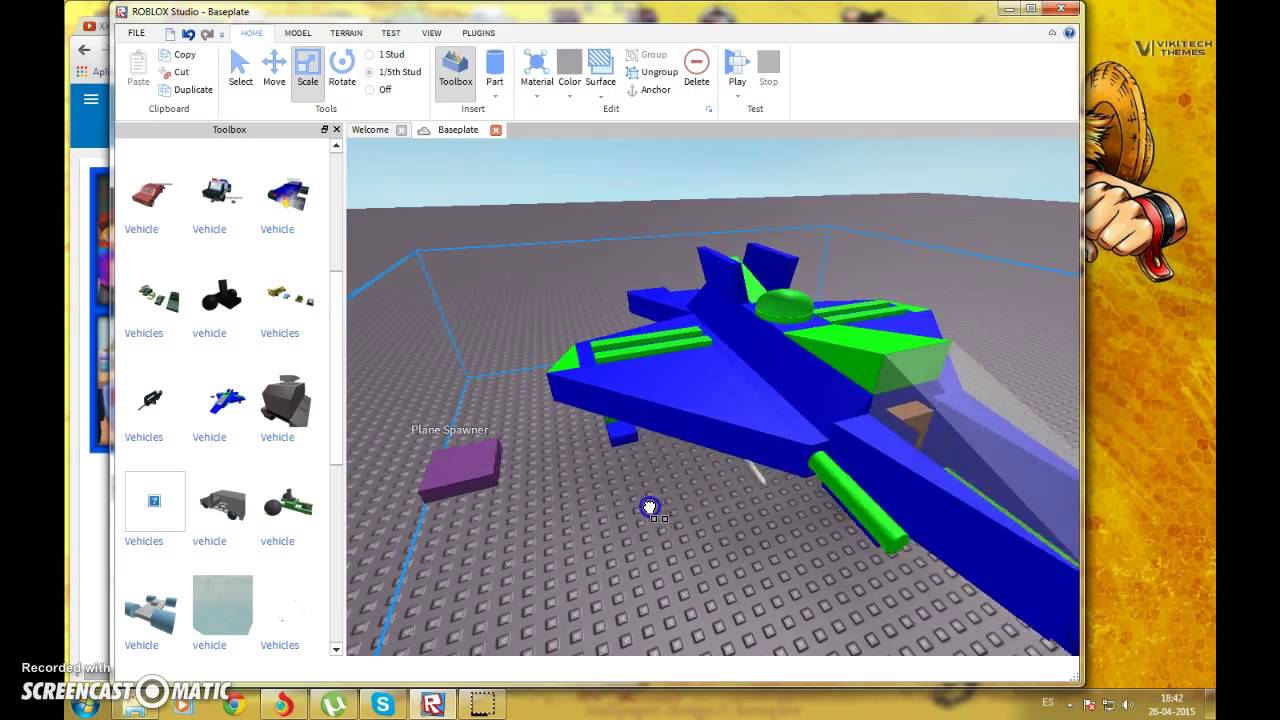Screen dimensions: 1280x720
Task: Open the Surface dropdown arrow
Action: click(x=601, y=96)
